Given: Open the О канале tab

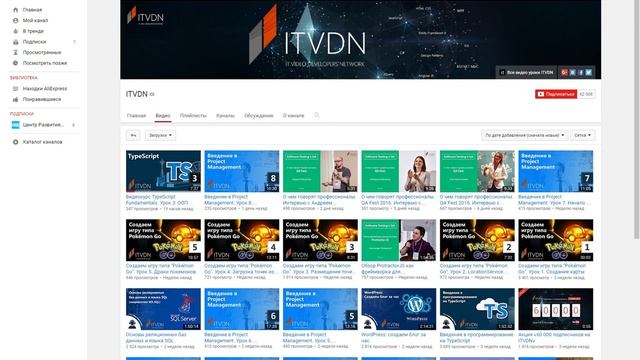Looking at the screenshot, I should tap(293, 116).
